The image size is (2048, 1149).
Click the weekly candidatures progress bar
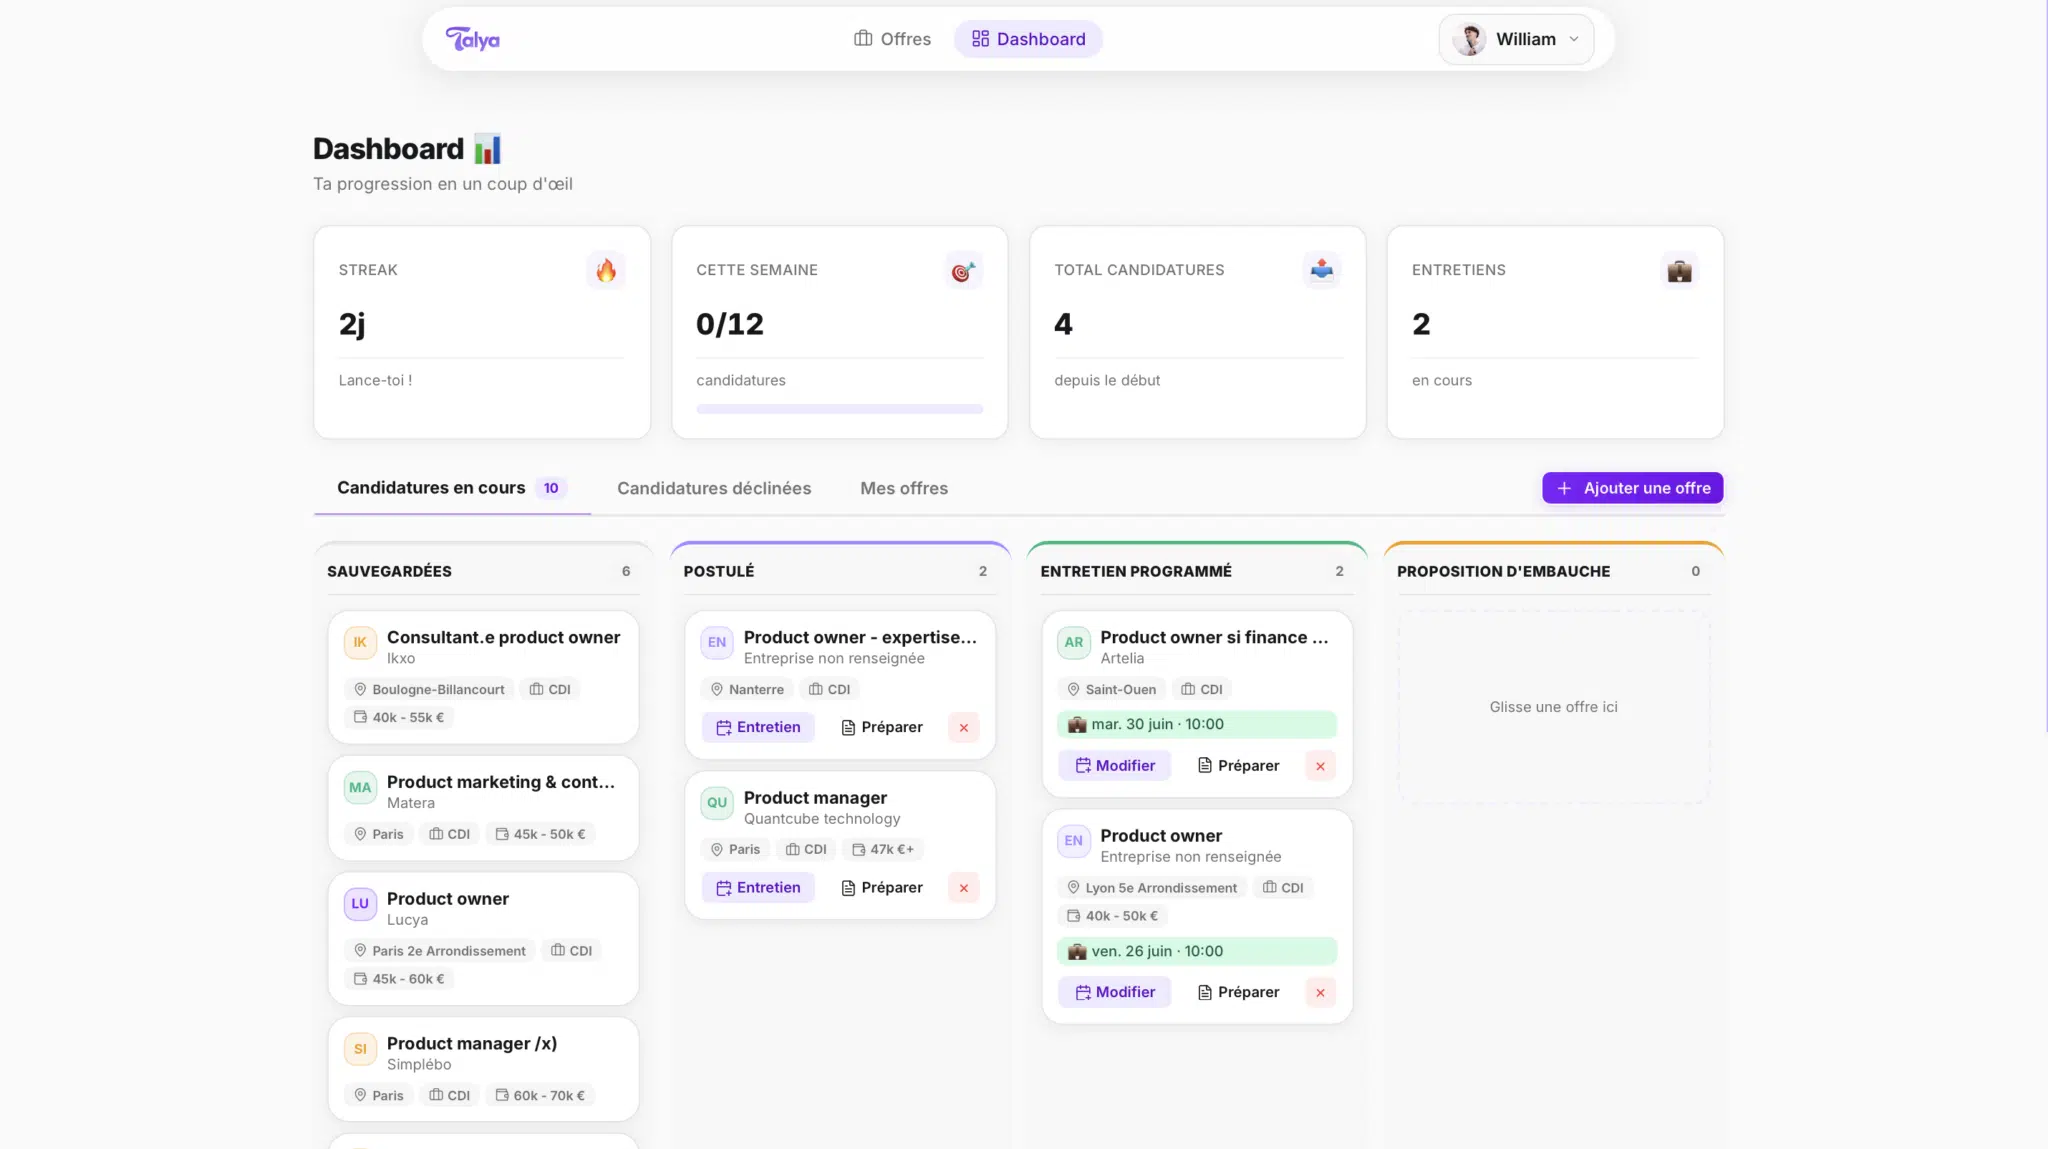[839, 409]
